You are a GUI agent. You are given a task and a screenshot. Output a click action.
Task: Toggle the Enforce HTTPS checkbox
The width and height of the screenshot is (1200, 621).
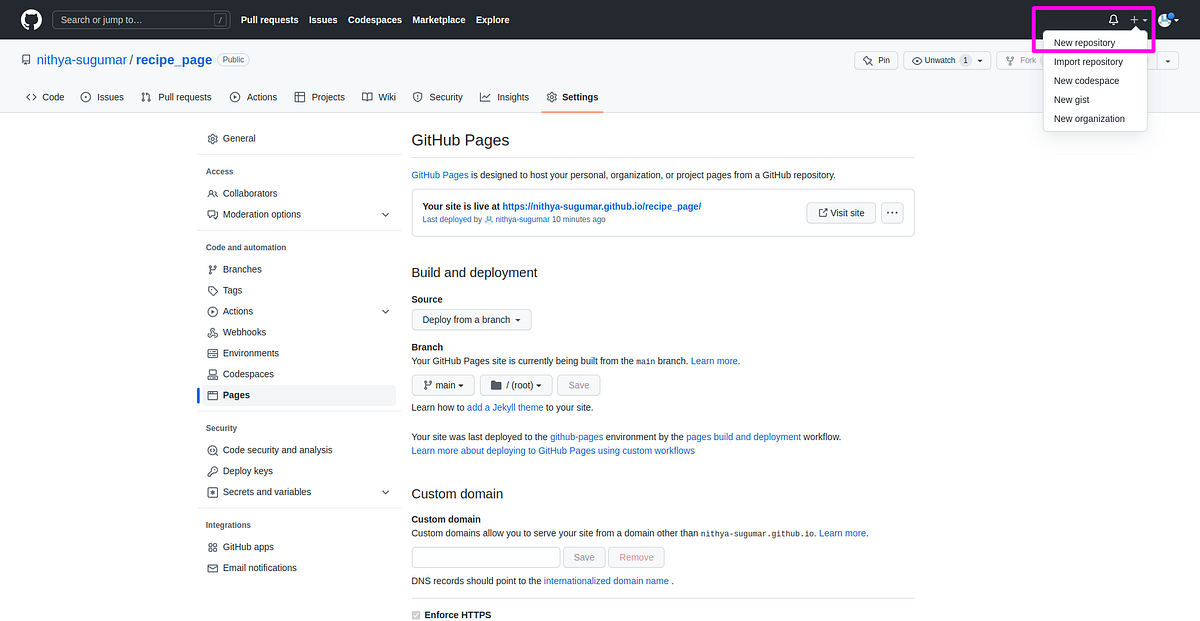tap(416, 614)
